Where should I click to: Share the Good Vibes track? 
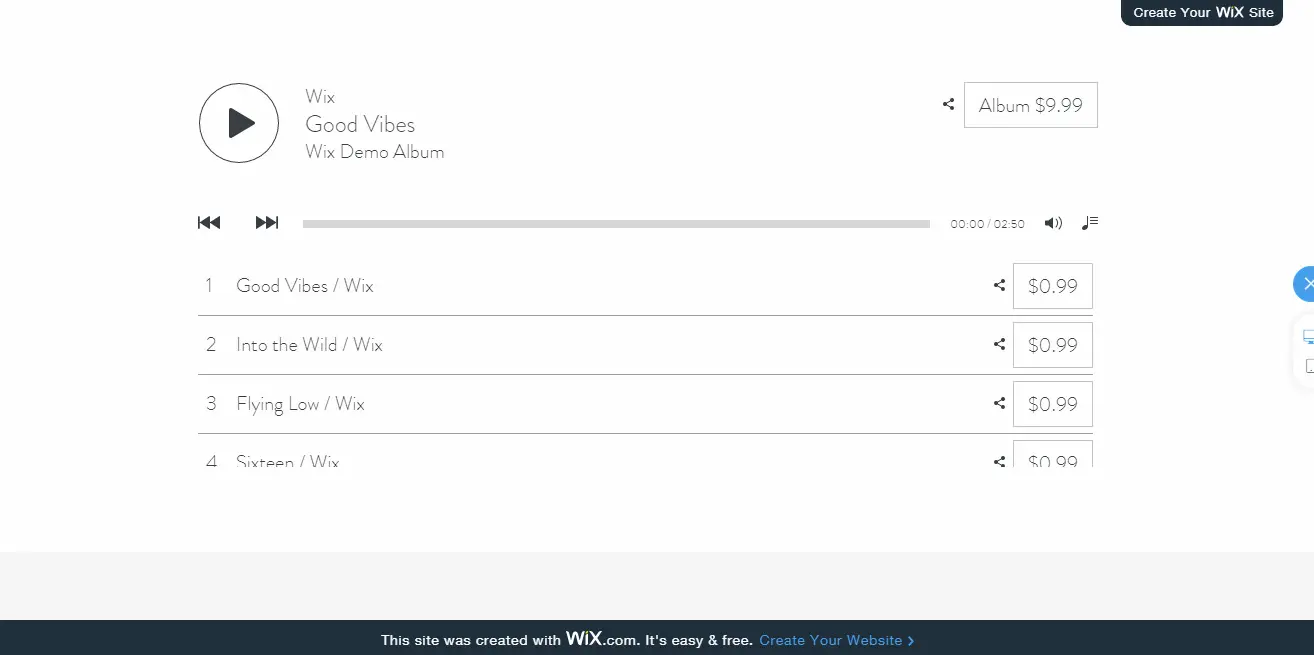point(999,285)
